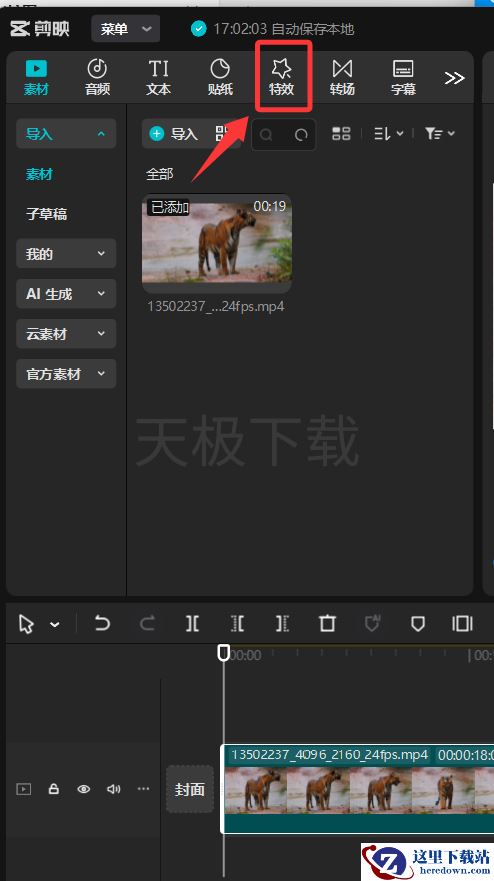The width and height of the screenshot is (494, 881).
Task: Select the 全部 category label
Action: point(160,174)
